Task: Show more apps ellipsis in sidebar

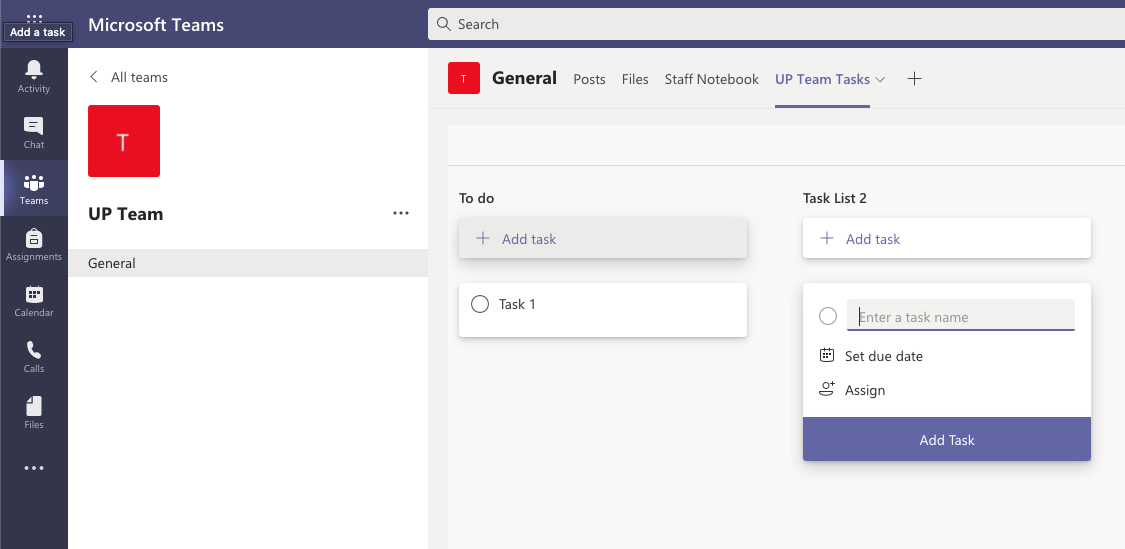Action: coord(34,468)
